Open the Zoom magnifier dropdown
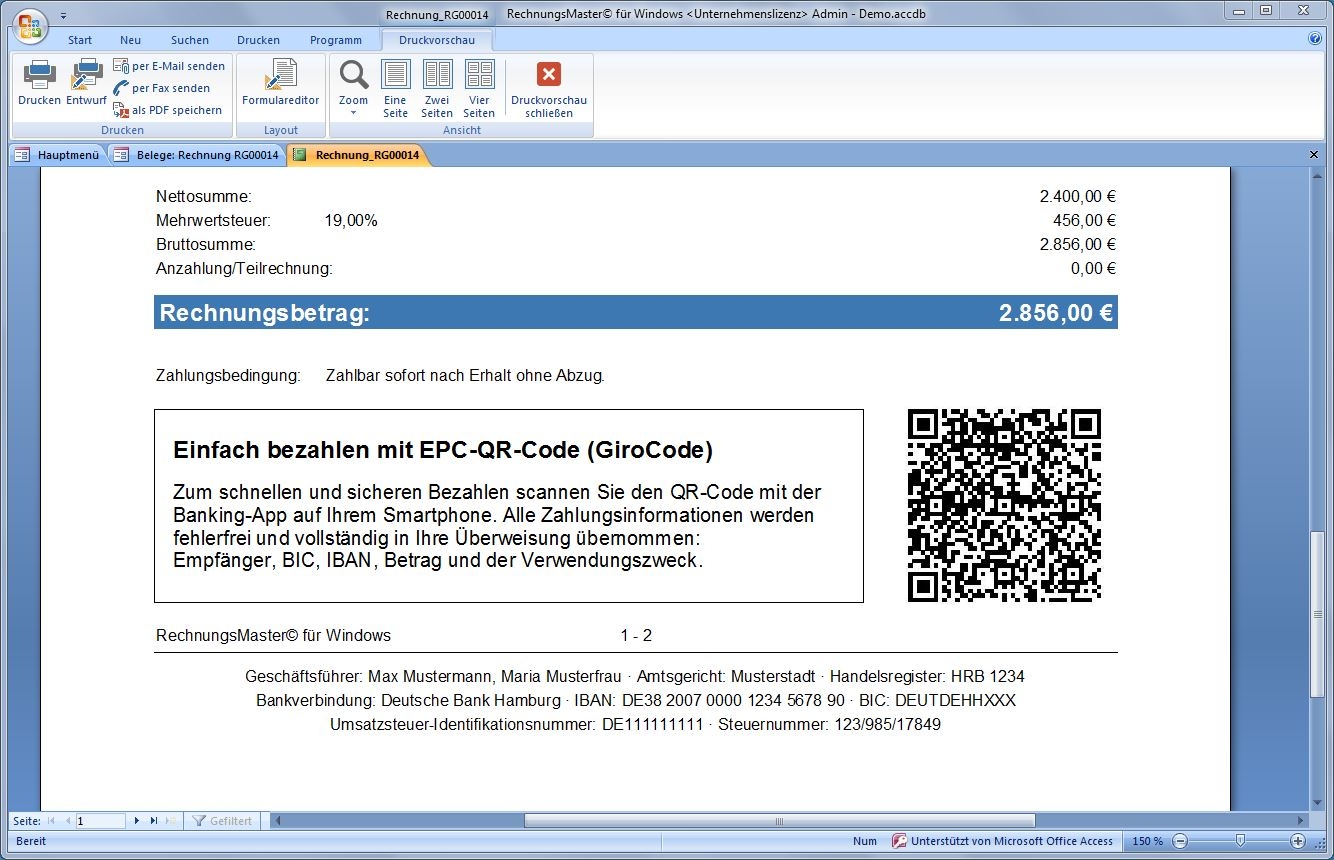This screenshot has height=860, width=1334. click(x=353, y=87)
